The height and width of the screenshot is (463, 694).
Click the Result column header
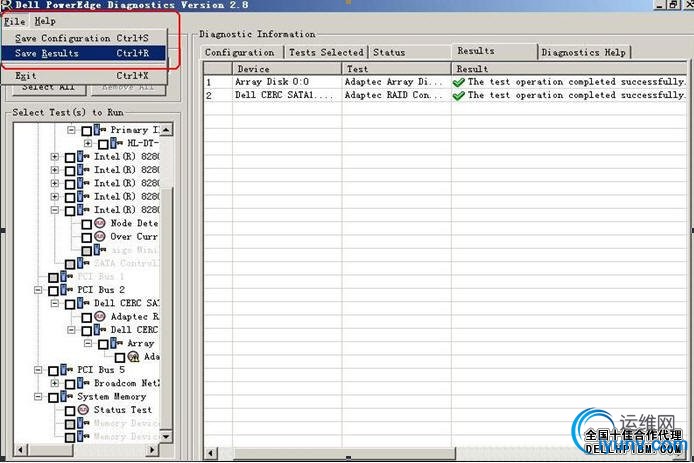(569, 69)
